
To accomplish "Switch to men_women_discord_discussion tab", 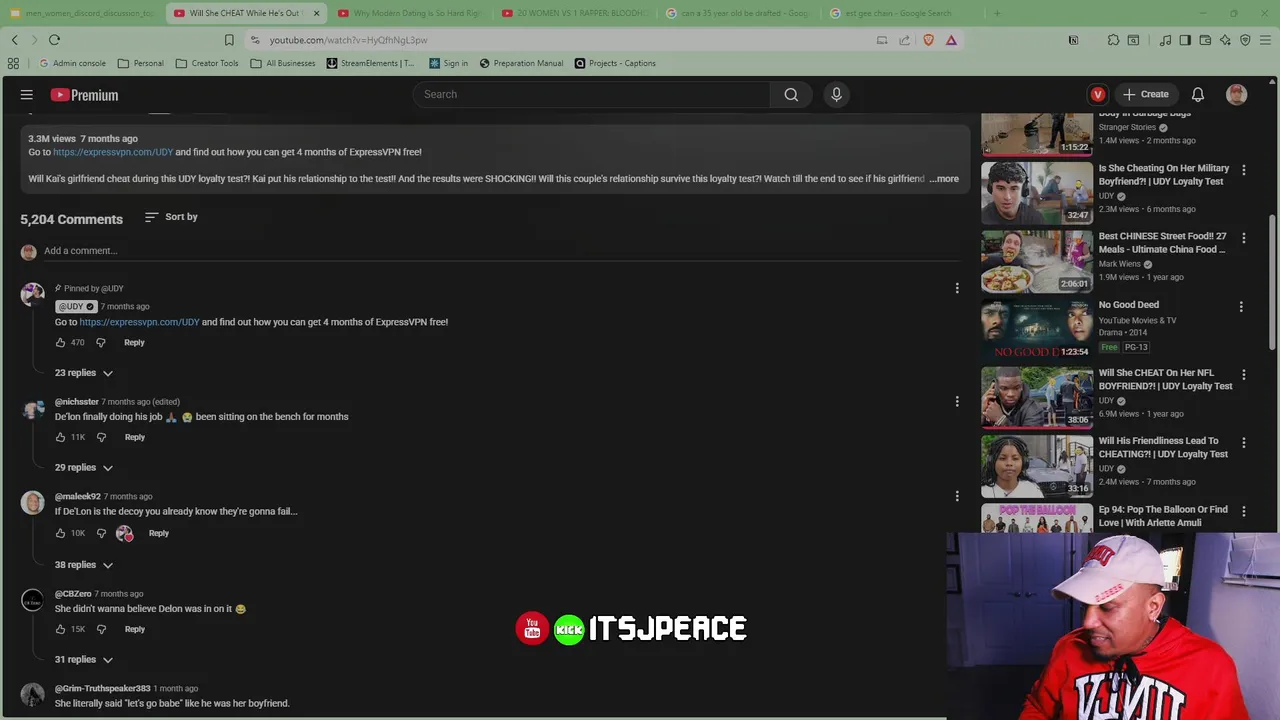I will coord(82,13).
